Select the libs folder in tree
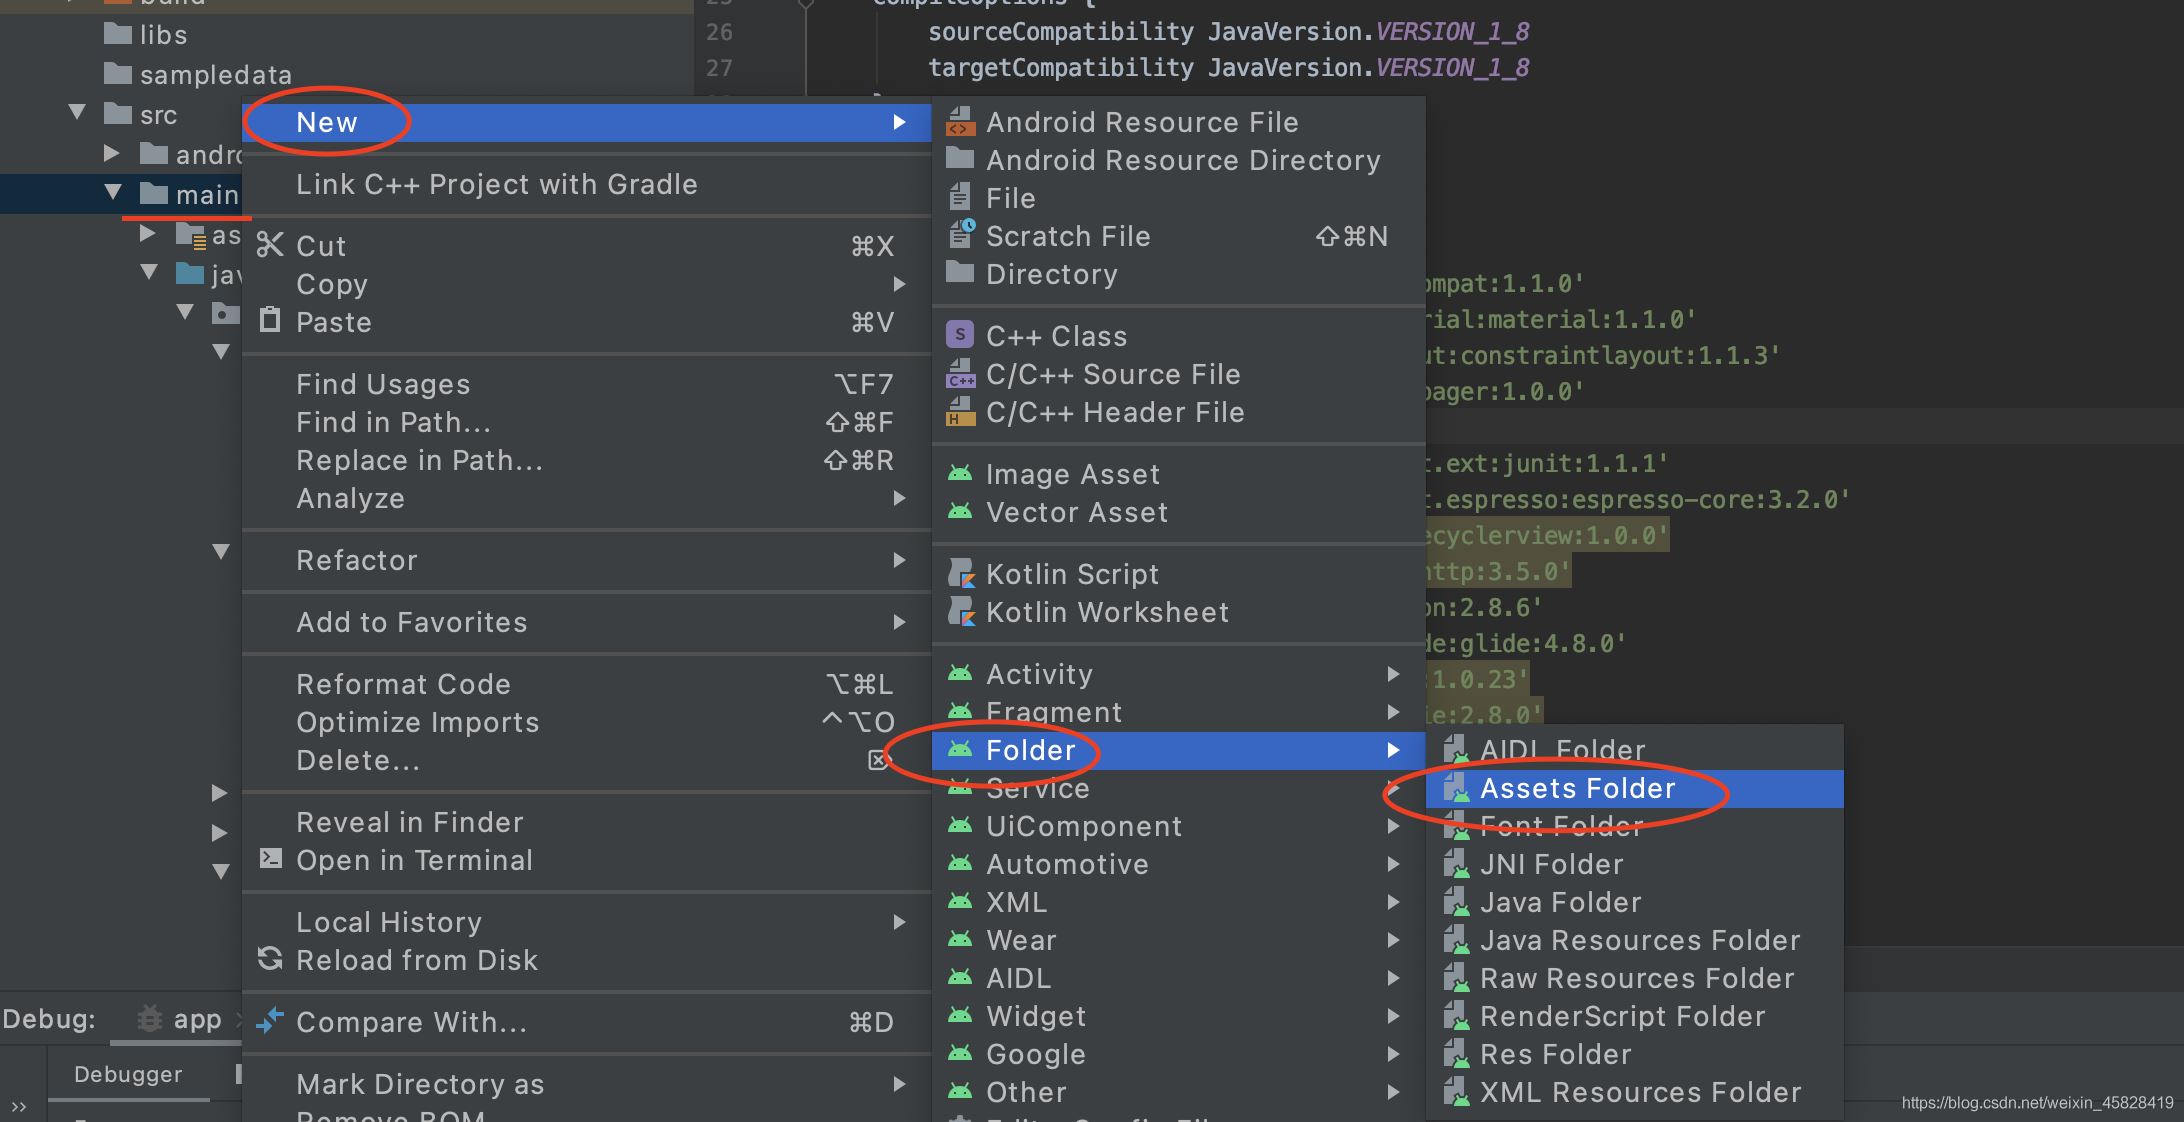 tap(162, 35)
